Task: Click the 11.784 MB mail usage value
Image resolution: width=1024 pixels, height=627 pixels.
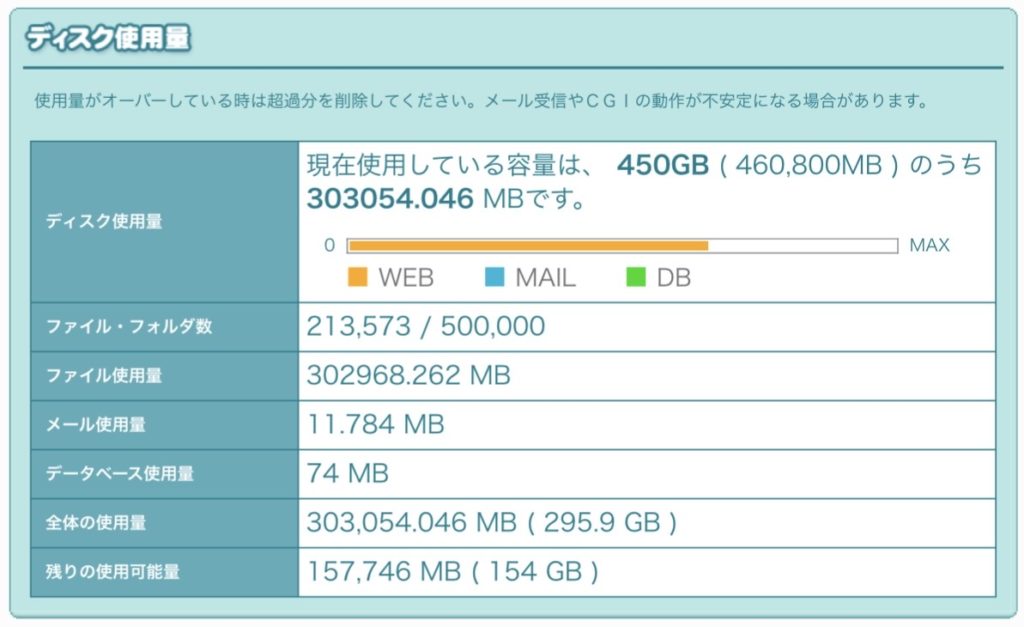Action: click(x=375, y=424)
